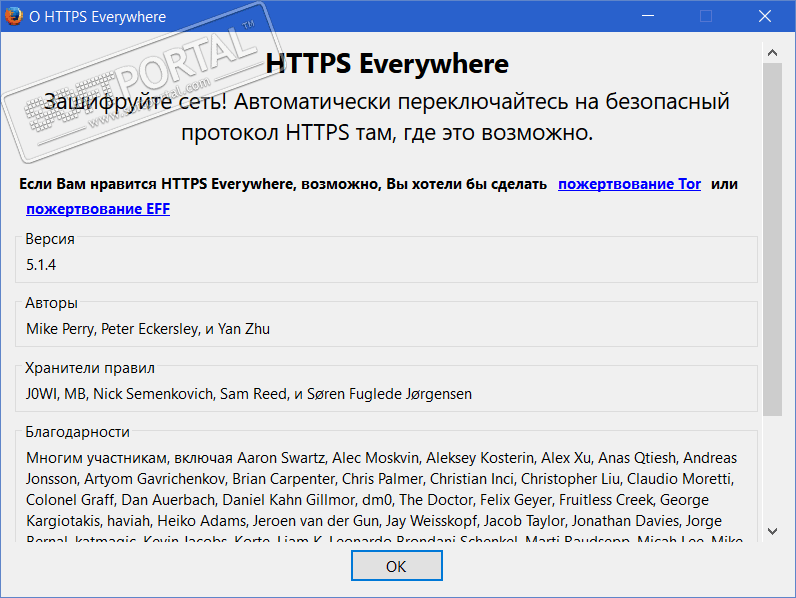Click the scrollbar up arrow

[x=773, y=53]
